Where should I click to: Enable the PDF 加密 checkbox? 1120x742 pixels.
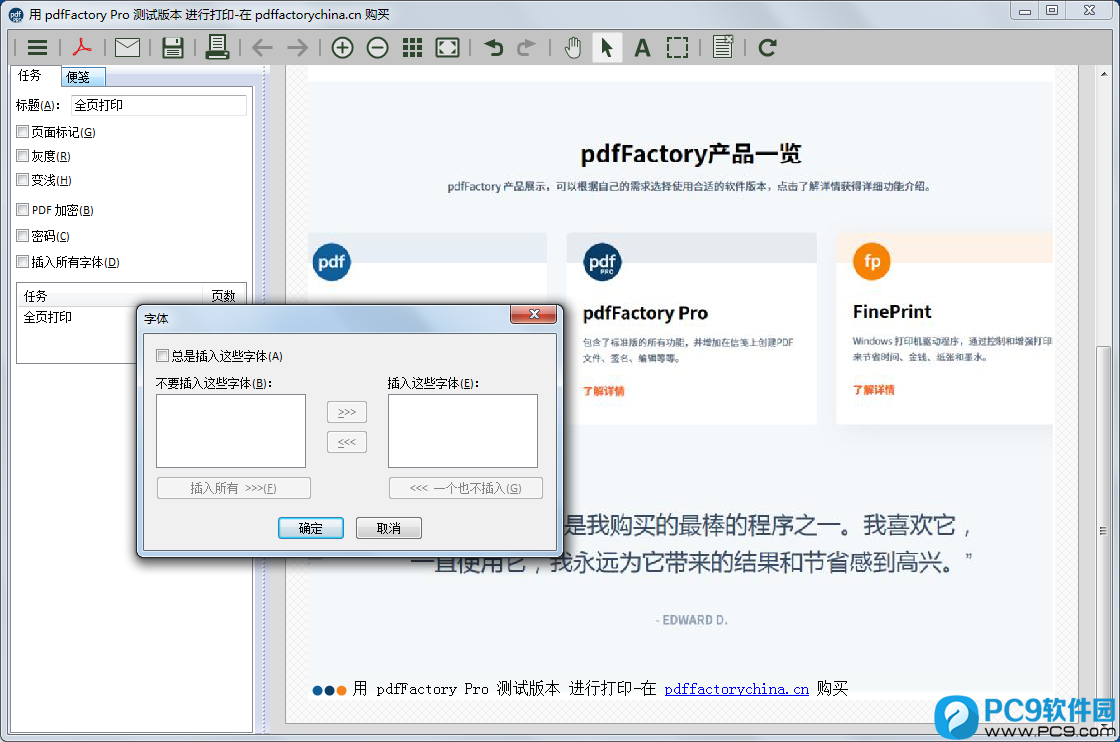coord(23,210)
